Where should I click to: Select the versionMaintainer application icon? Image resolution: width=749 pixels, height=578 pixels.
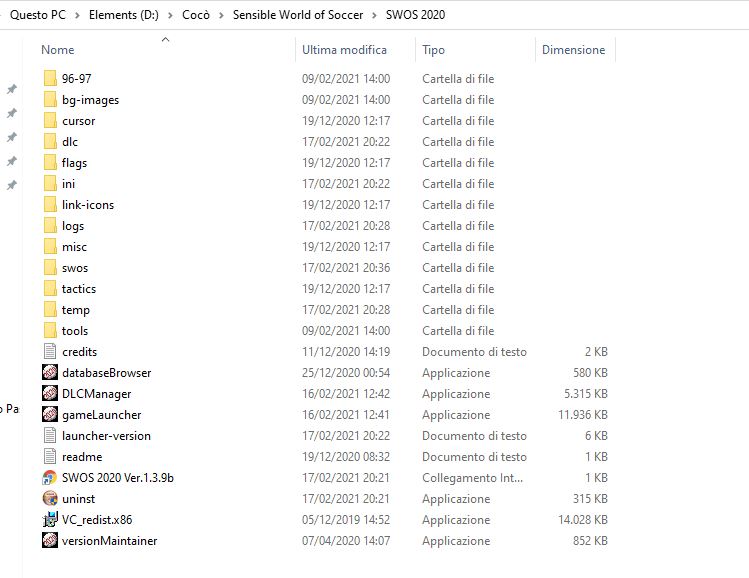(51, 540)
